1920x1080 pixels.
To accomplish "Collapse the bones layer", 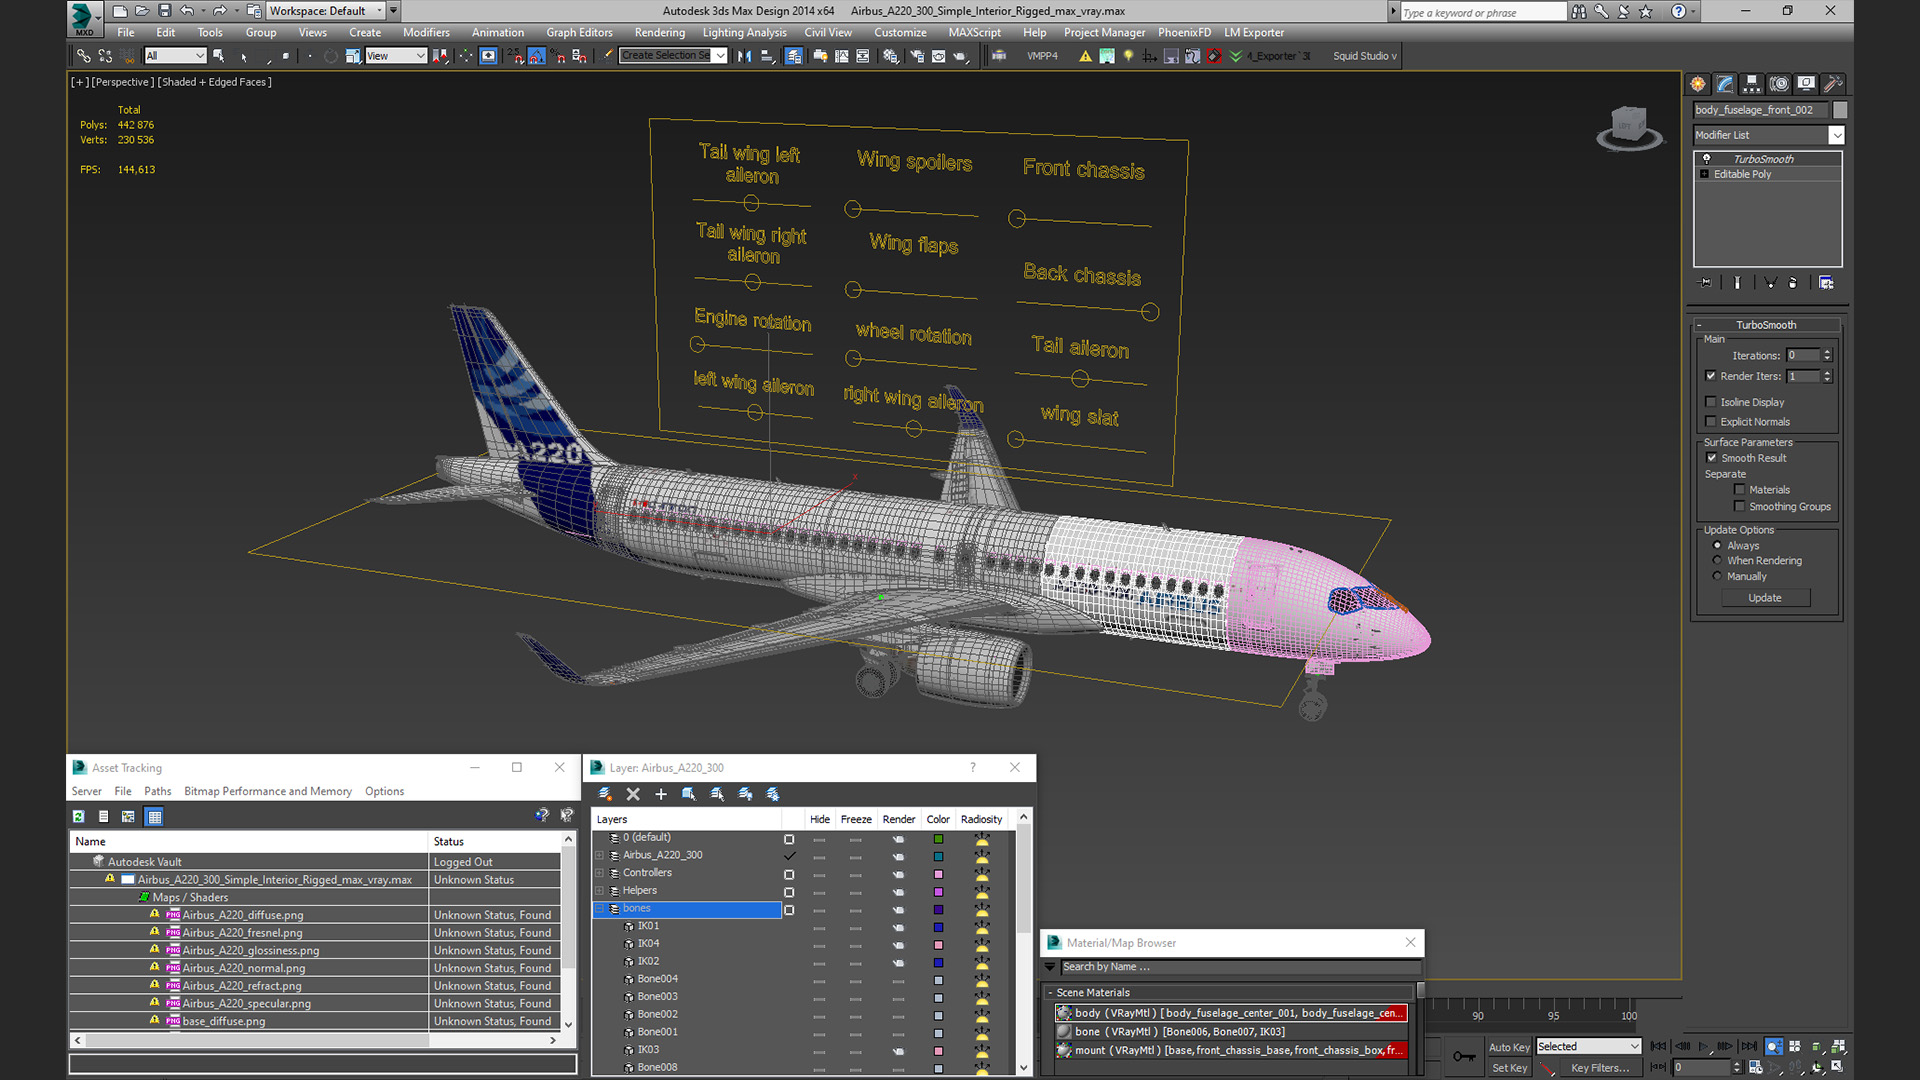I will click(x=600, y=909).
